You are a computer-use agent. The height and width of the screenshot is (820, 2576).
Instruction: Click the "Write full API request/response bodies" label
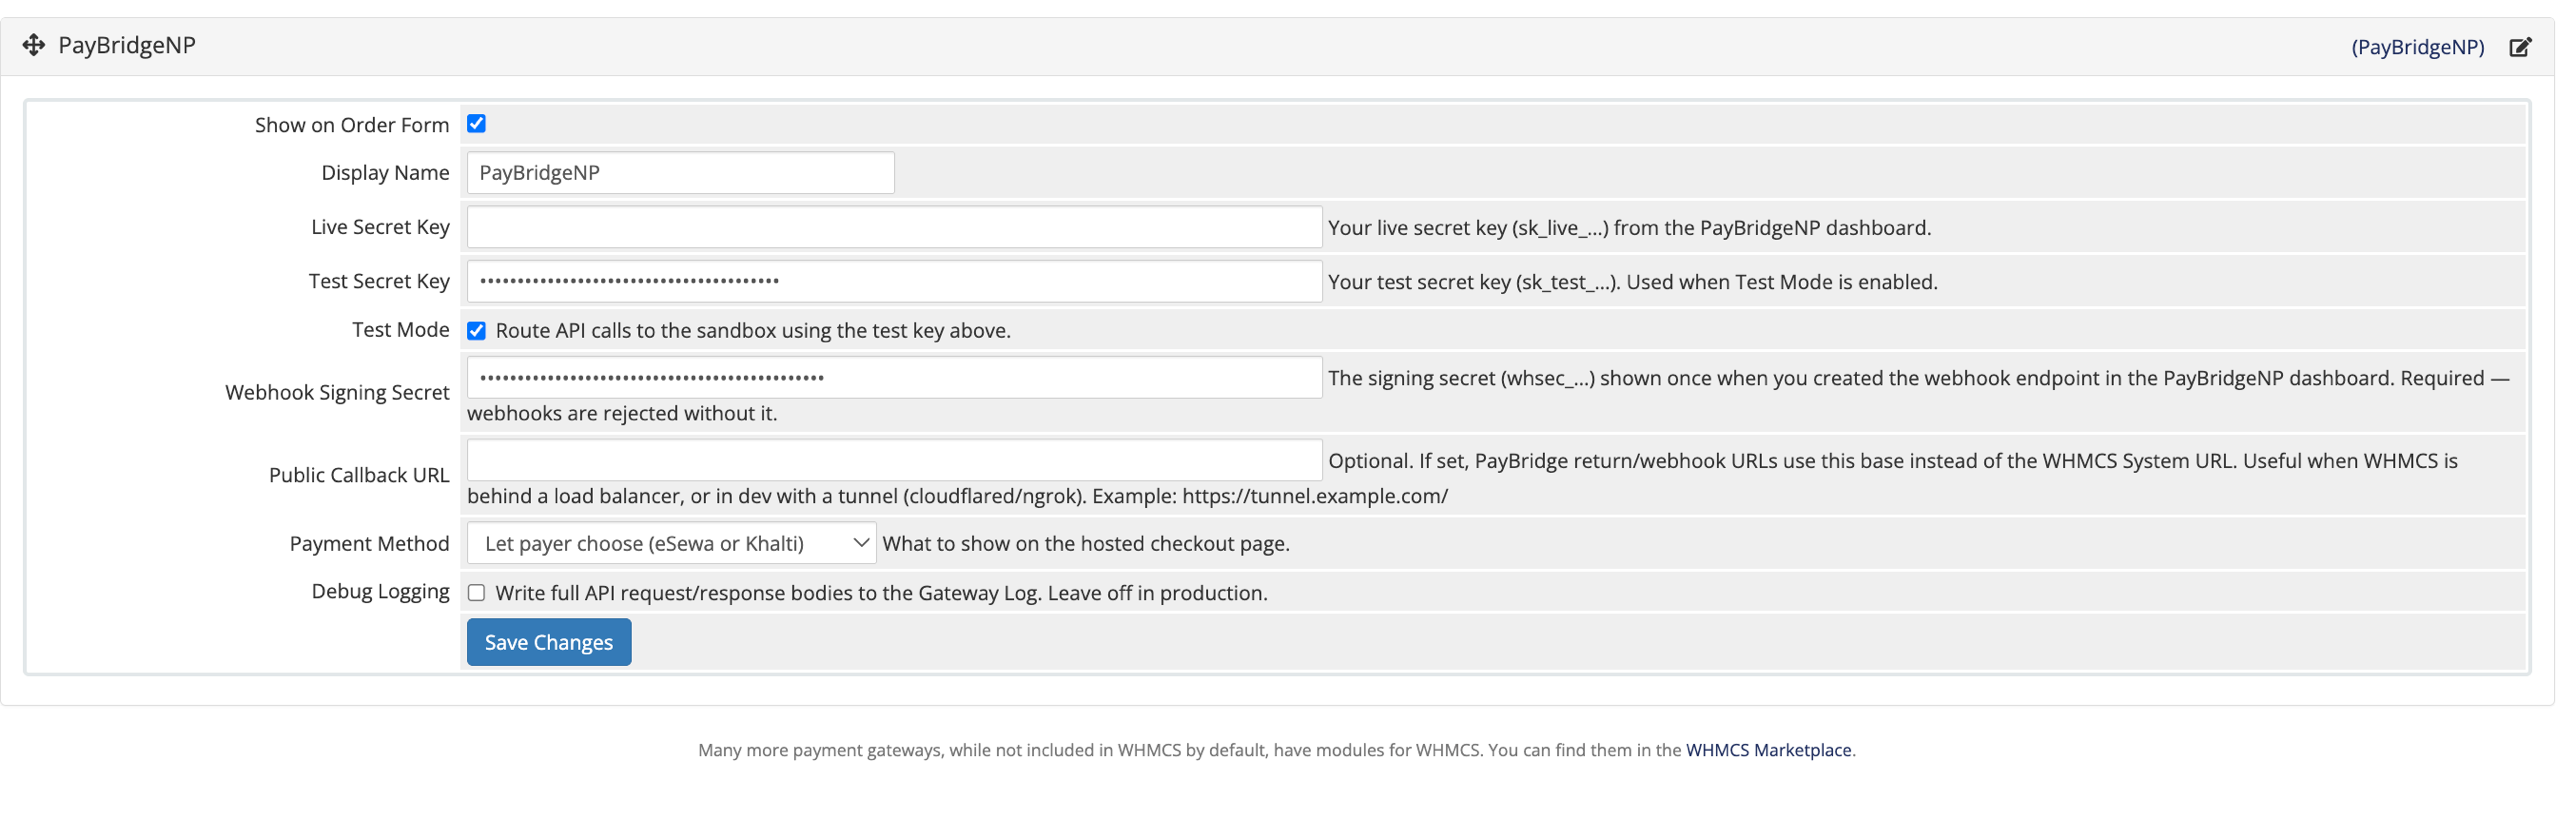coord(881,593)
